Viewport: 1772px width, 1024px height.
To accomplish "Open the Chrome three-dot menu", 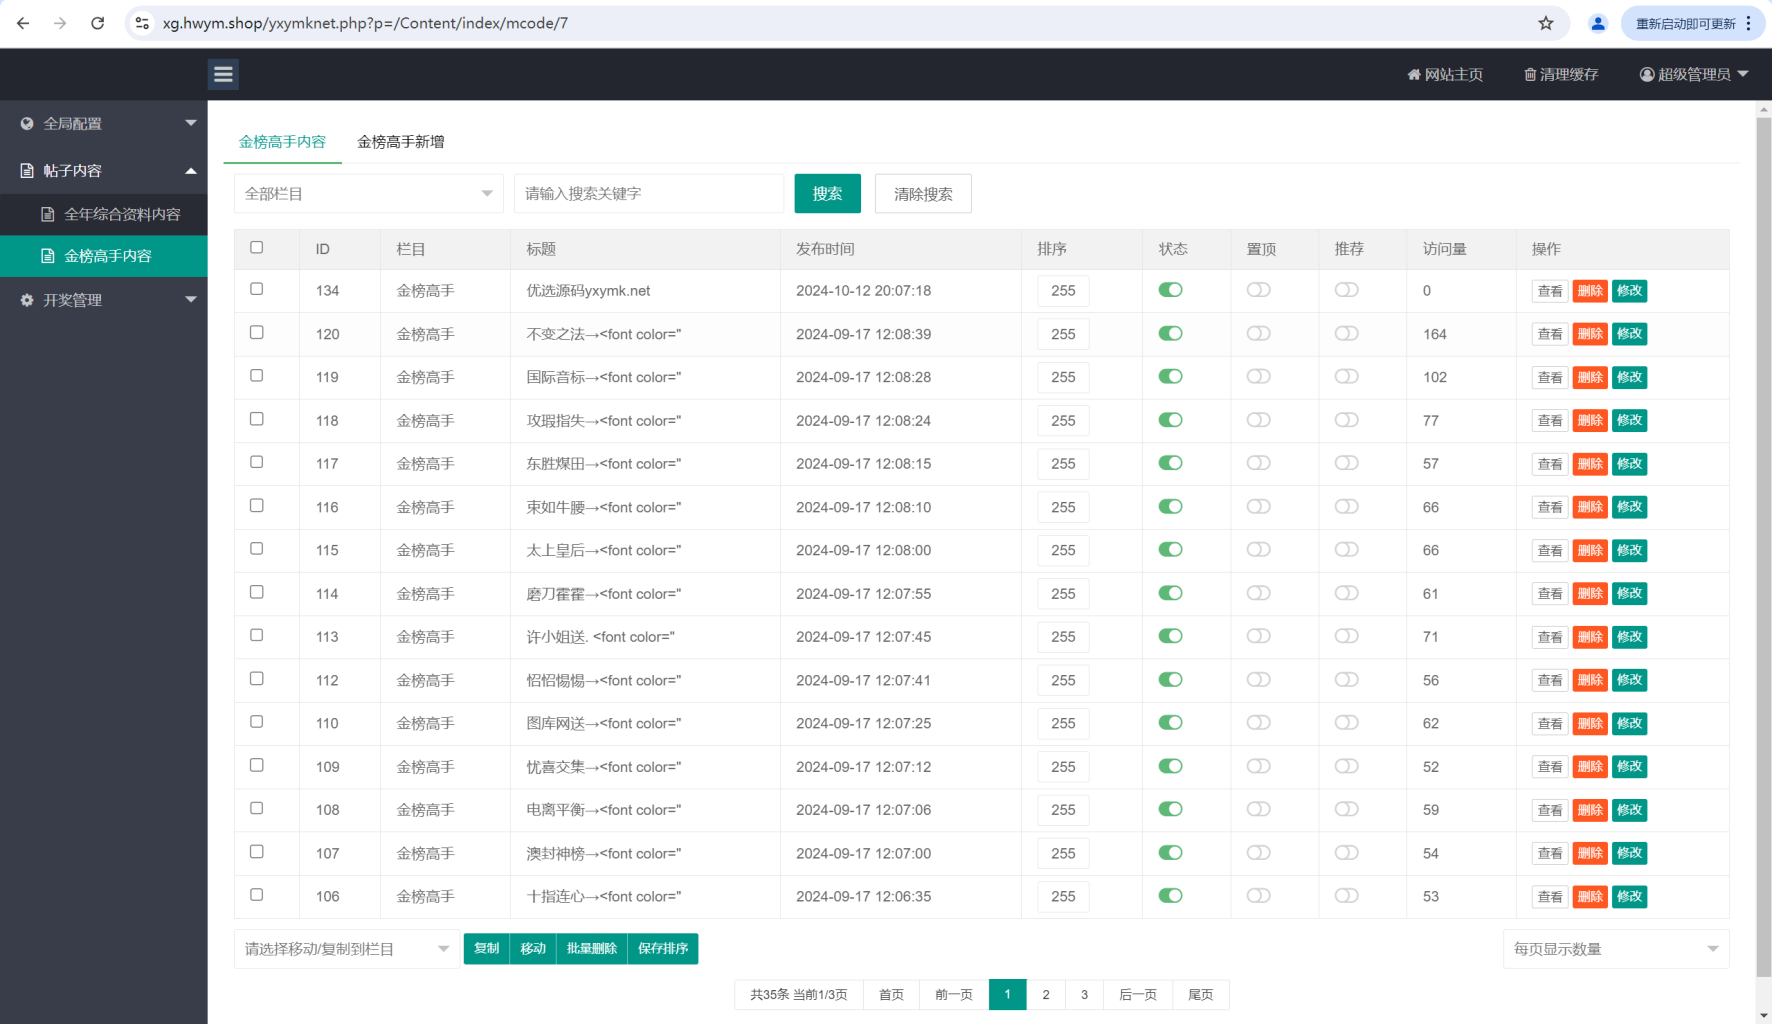I will (x=1748, y=23).
